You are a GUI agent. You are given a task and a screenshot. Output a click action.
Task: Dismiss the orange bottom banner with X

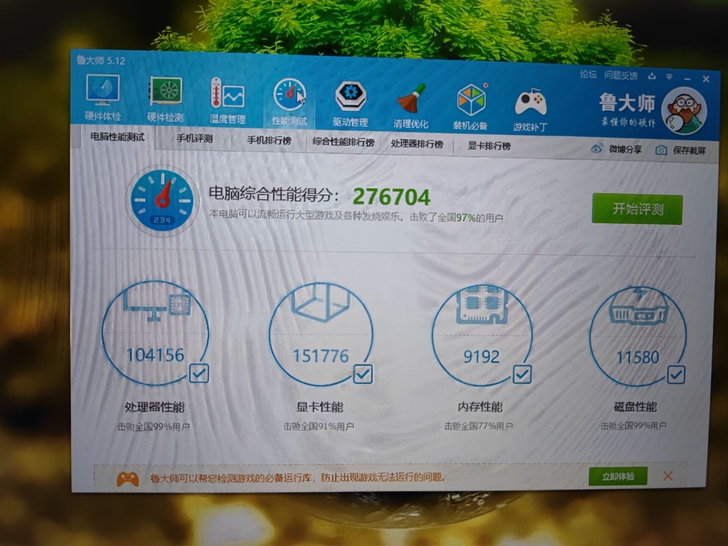coord(668,476)
